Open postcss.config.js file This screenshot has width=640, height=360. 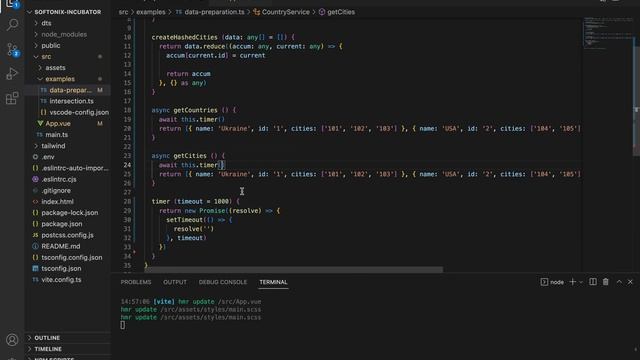[x=67, y=235]
